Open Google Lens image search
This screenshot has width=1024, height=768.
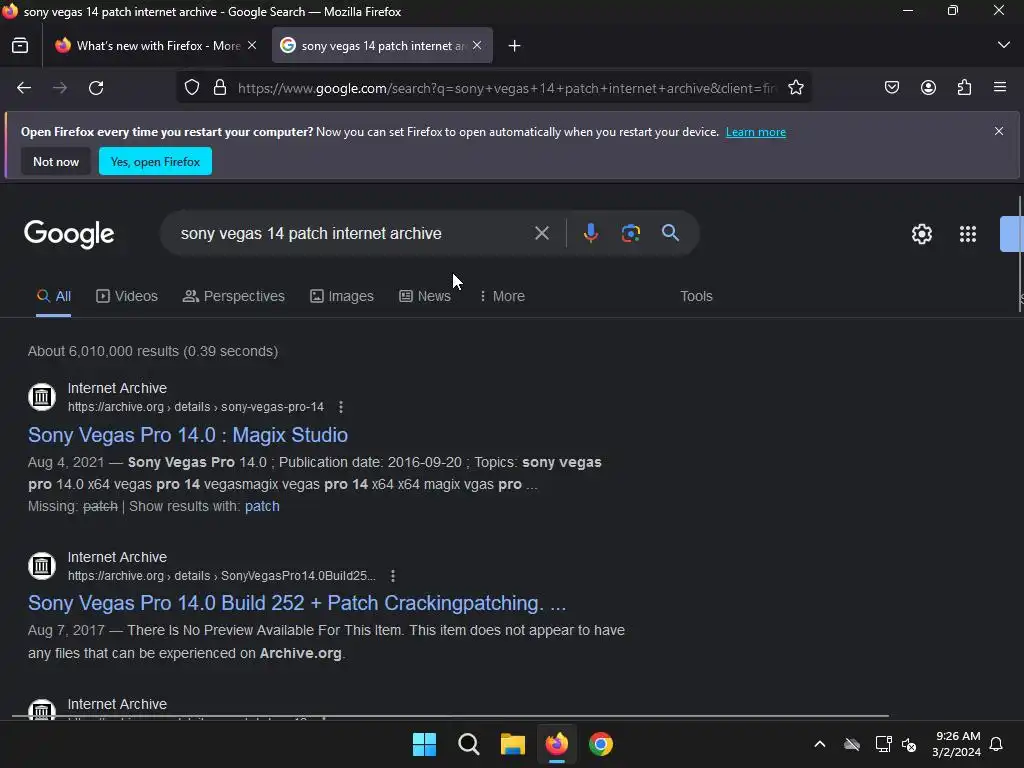pyautogui.click(x=631, y=233)
